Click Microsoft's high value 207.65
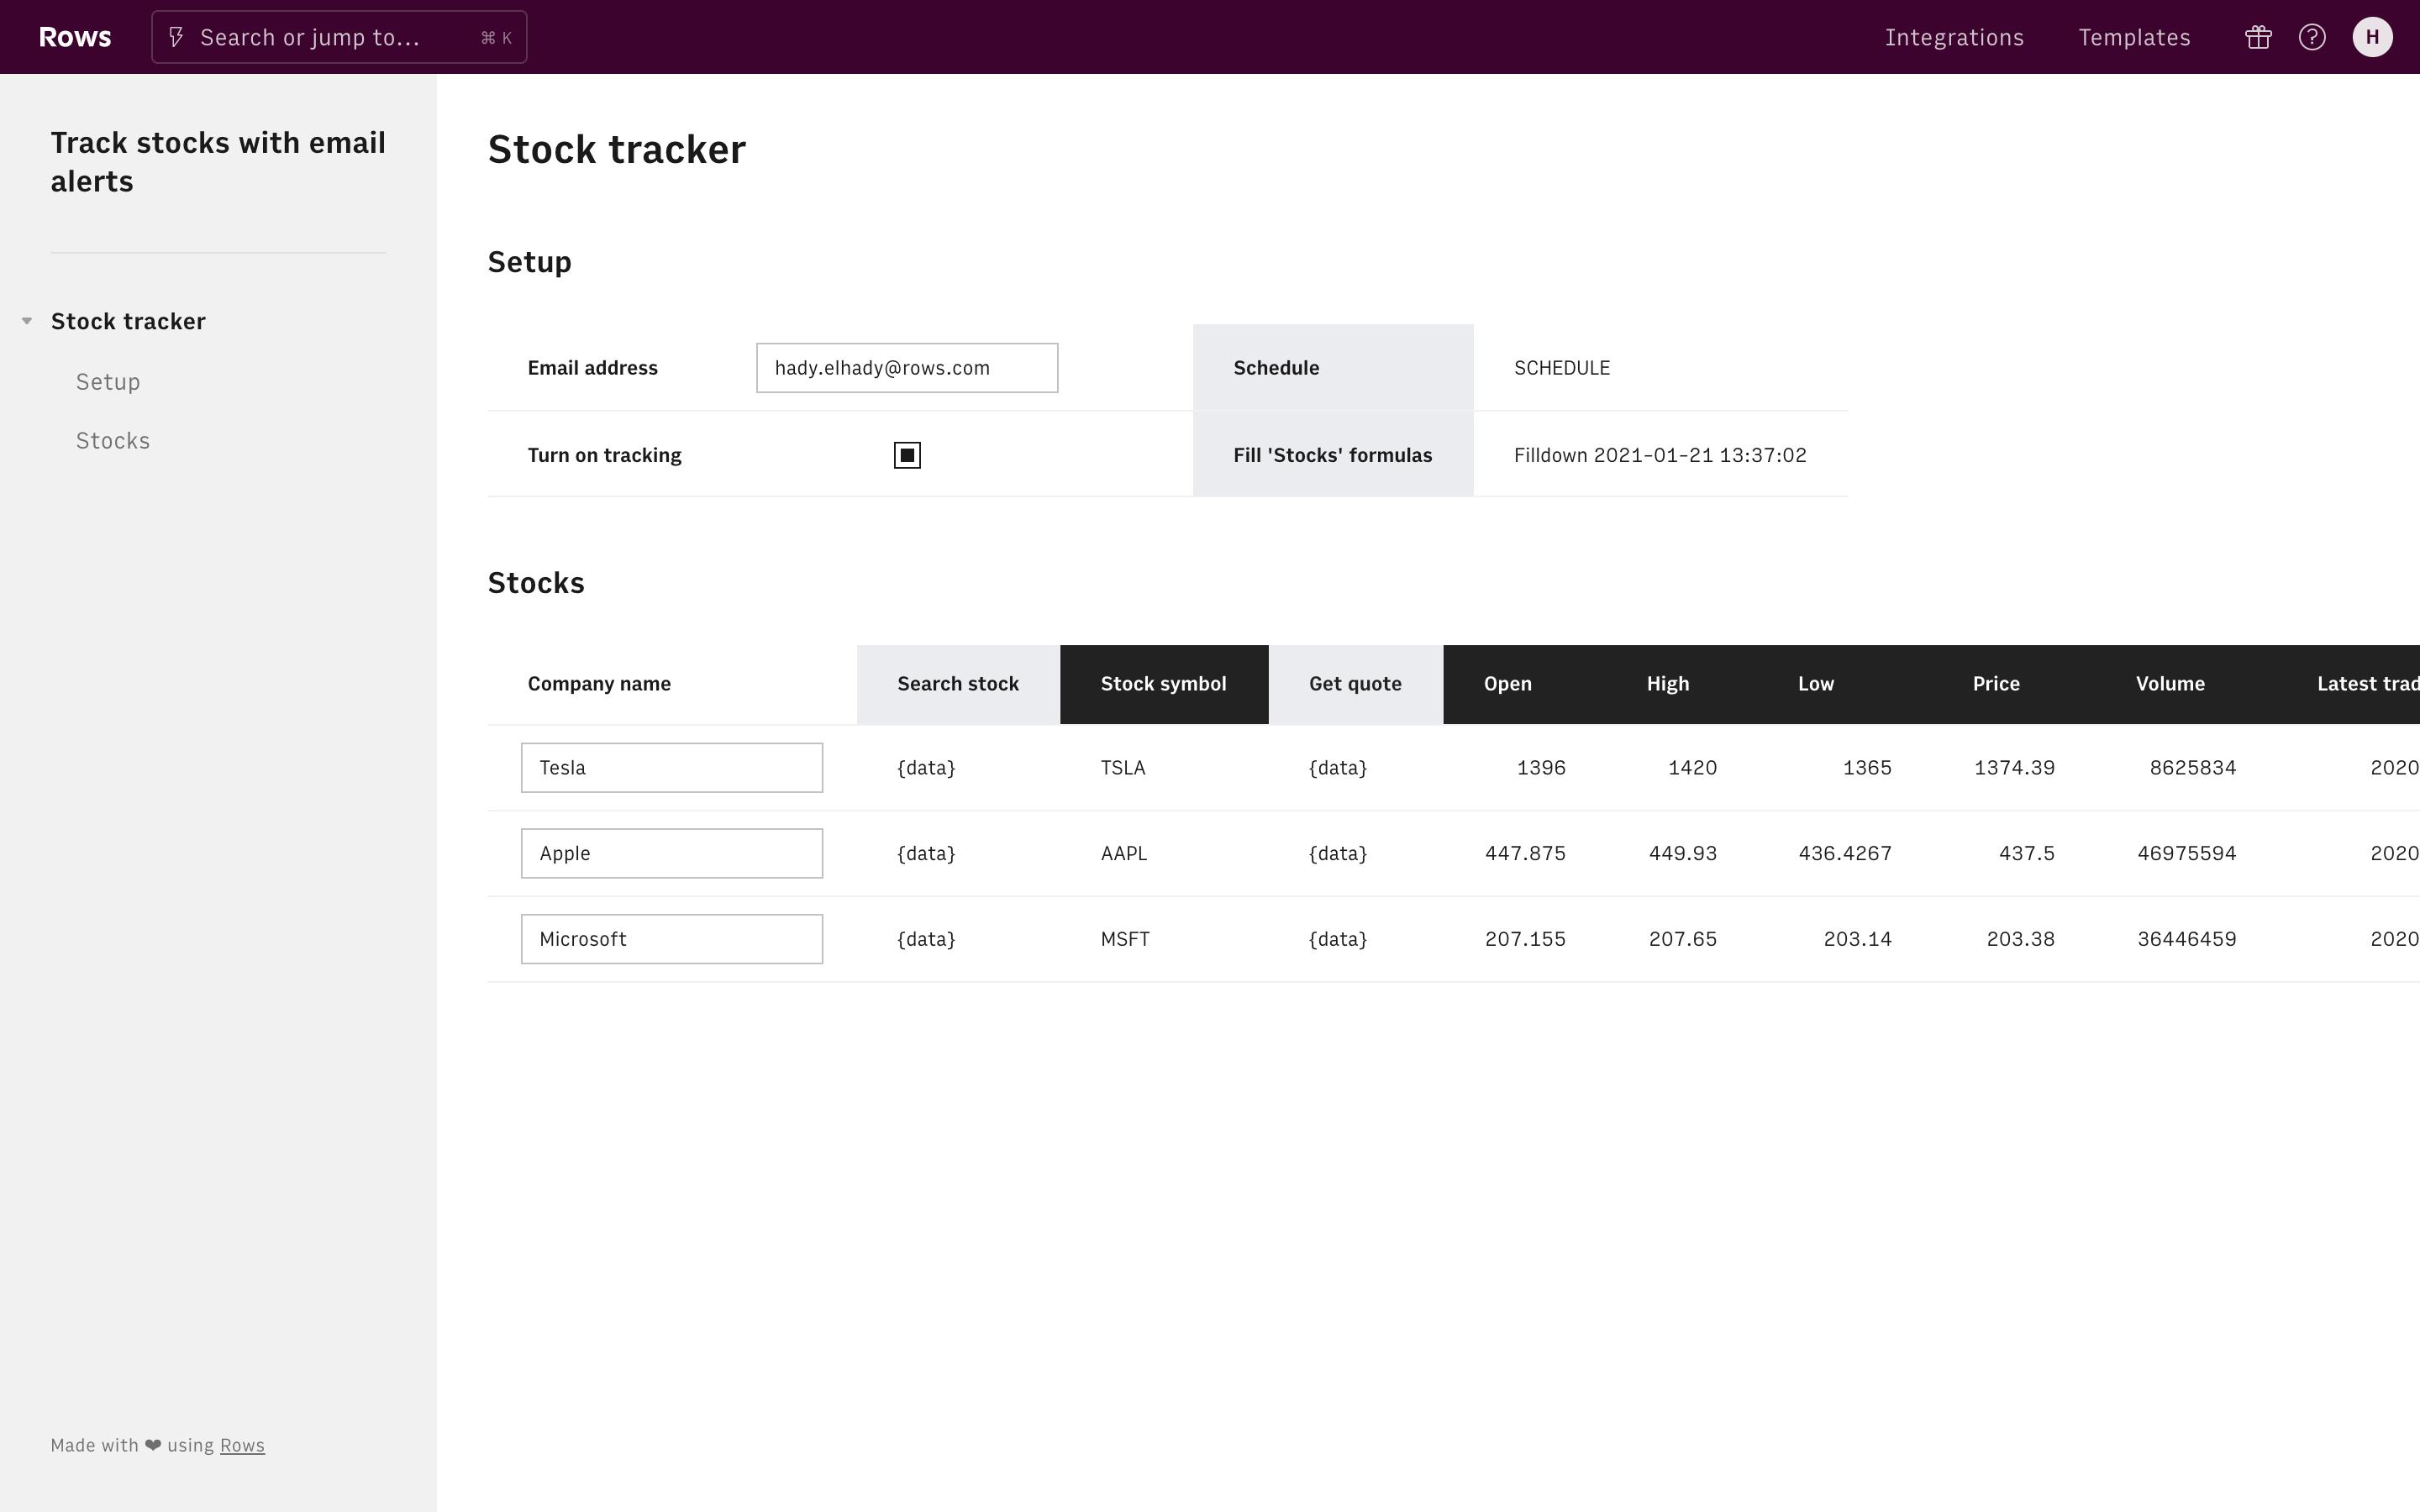The height and width of the screenshot is (1512, 2420). (1683, 939)
